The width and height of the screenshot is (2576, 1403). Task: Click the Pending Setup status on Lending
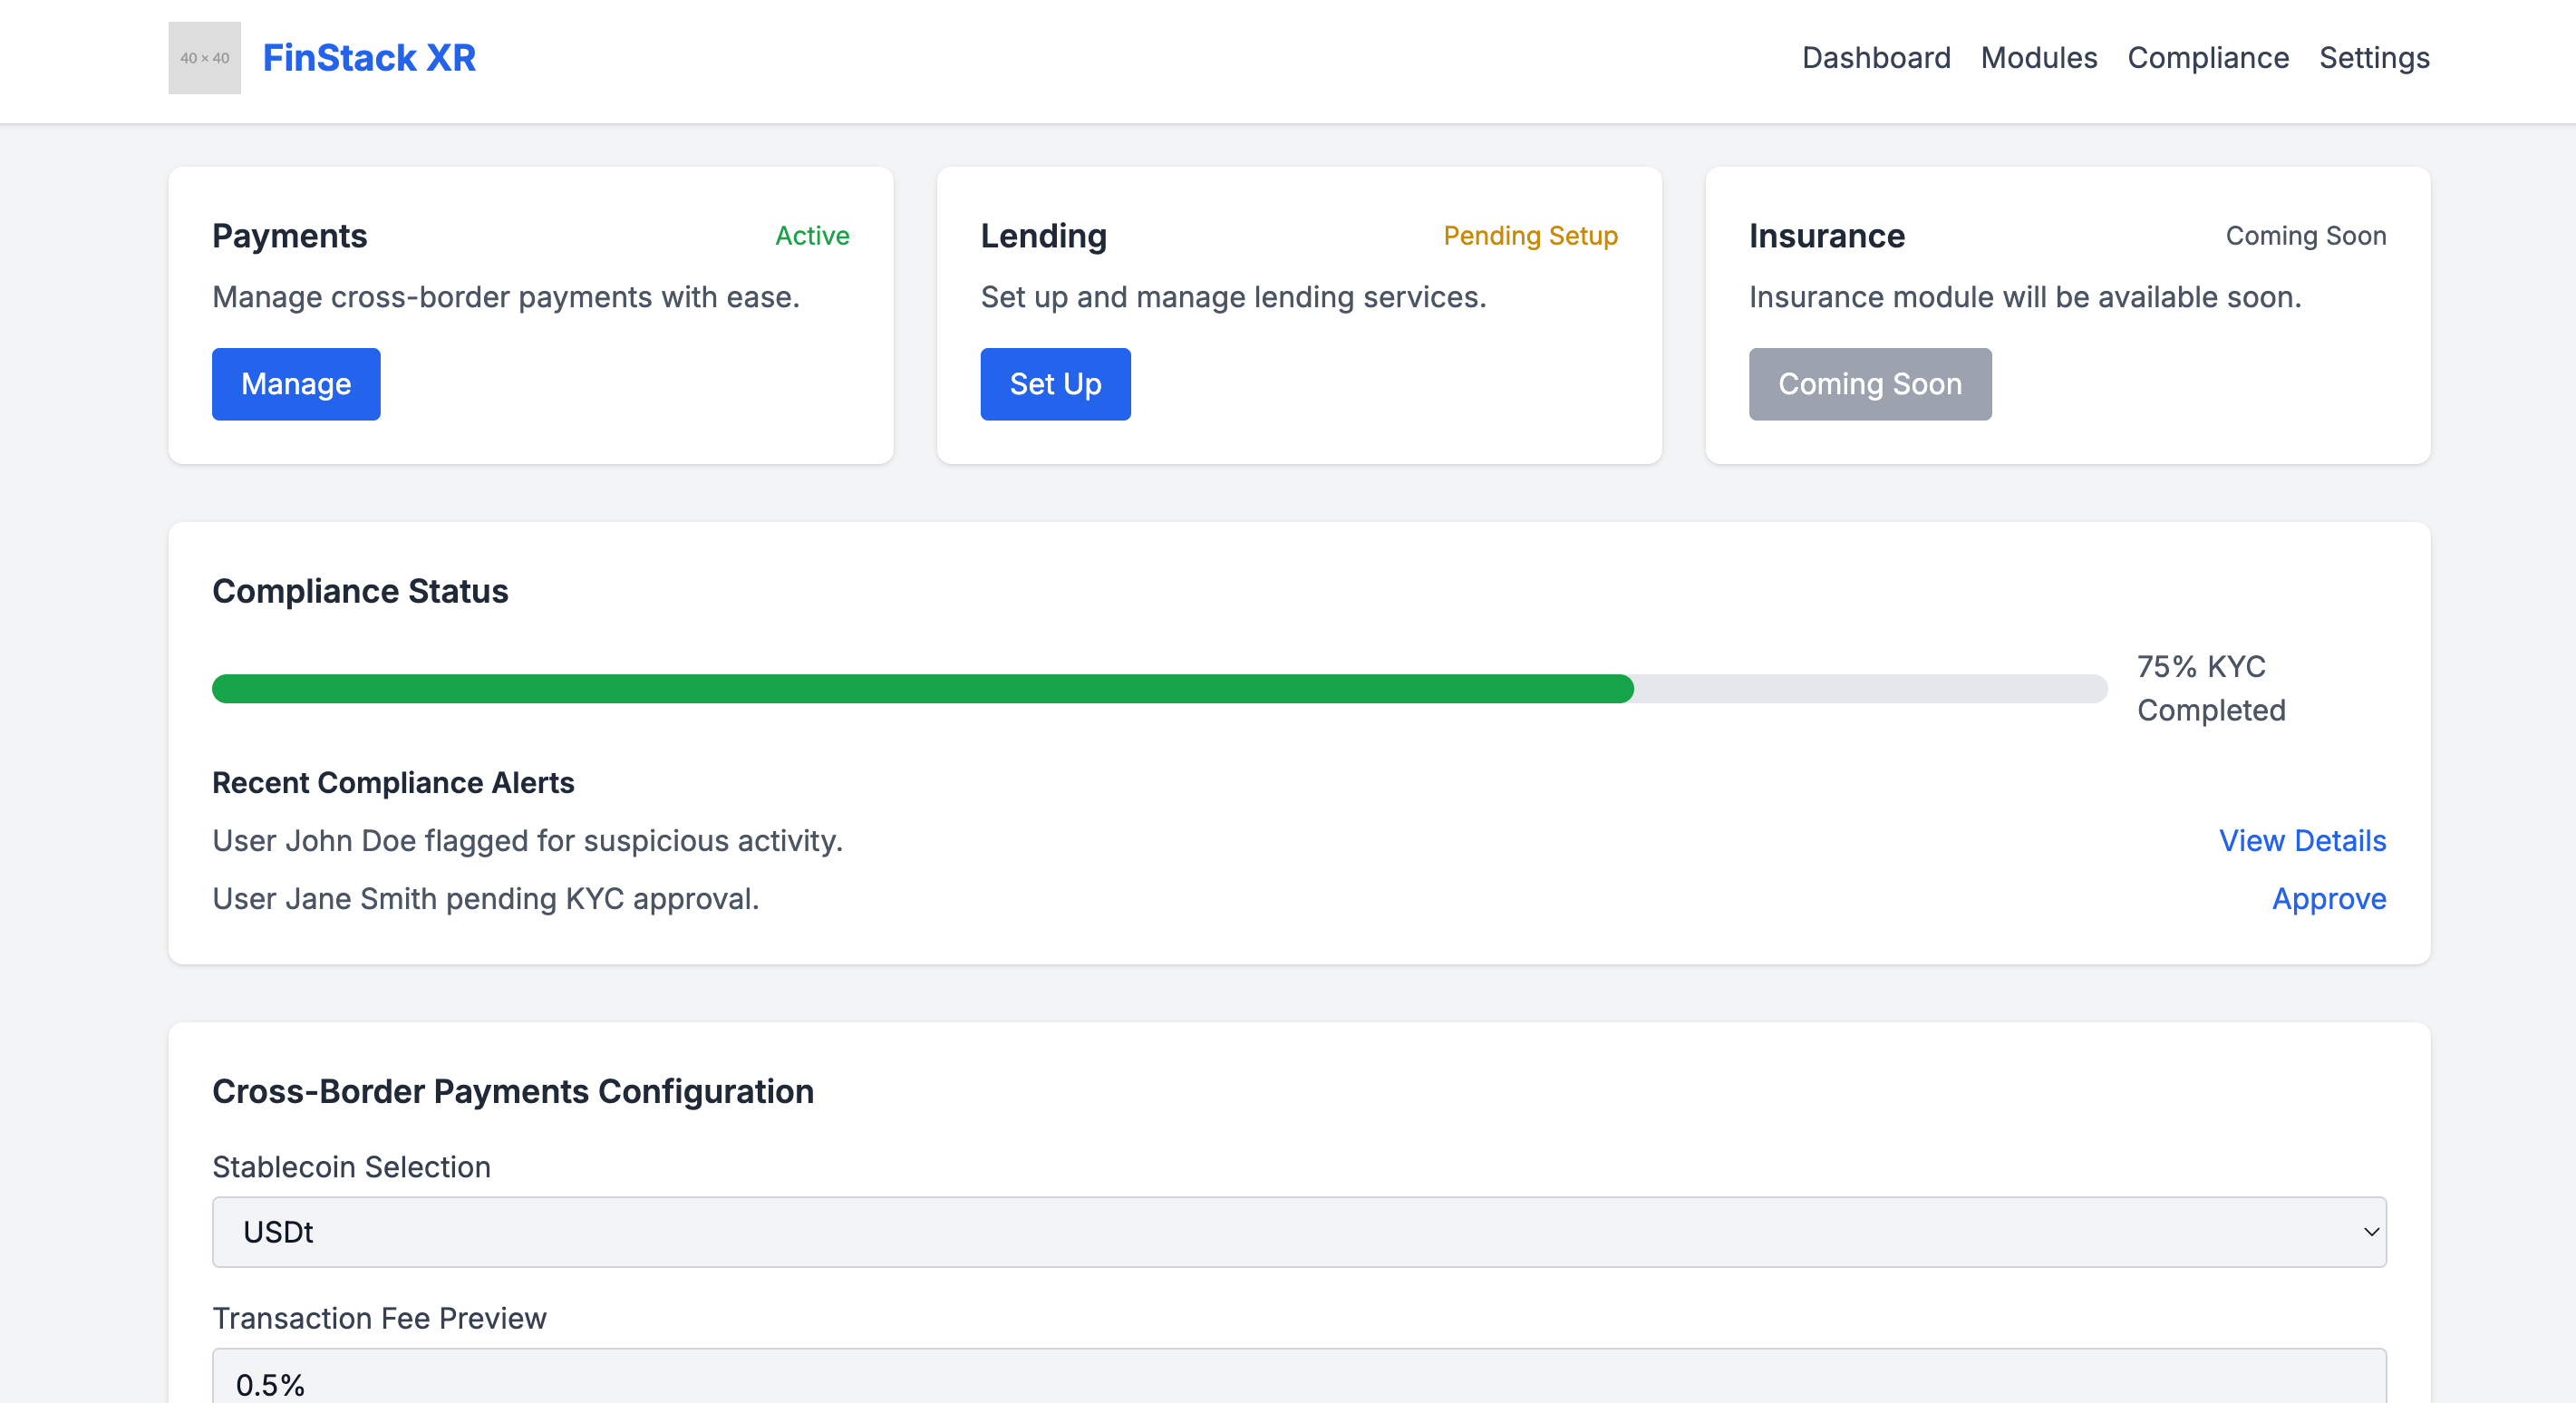pyautogui.click(x=1529, y=236)
